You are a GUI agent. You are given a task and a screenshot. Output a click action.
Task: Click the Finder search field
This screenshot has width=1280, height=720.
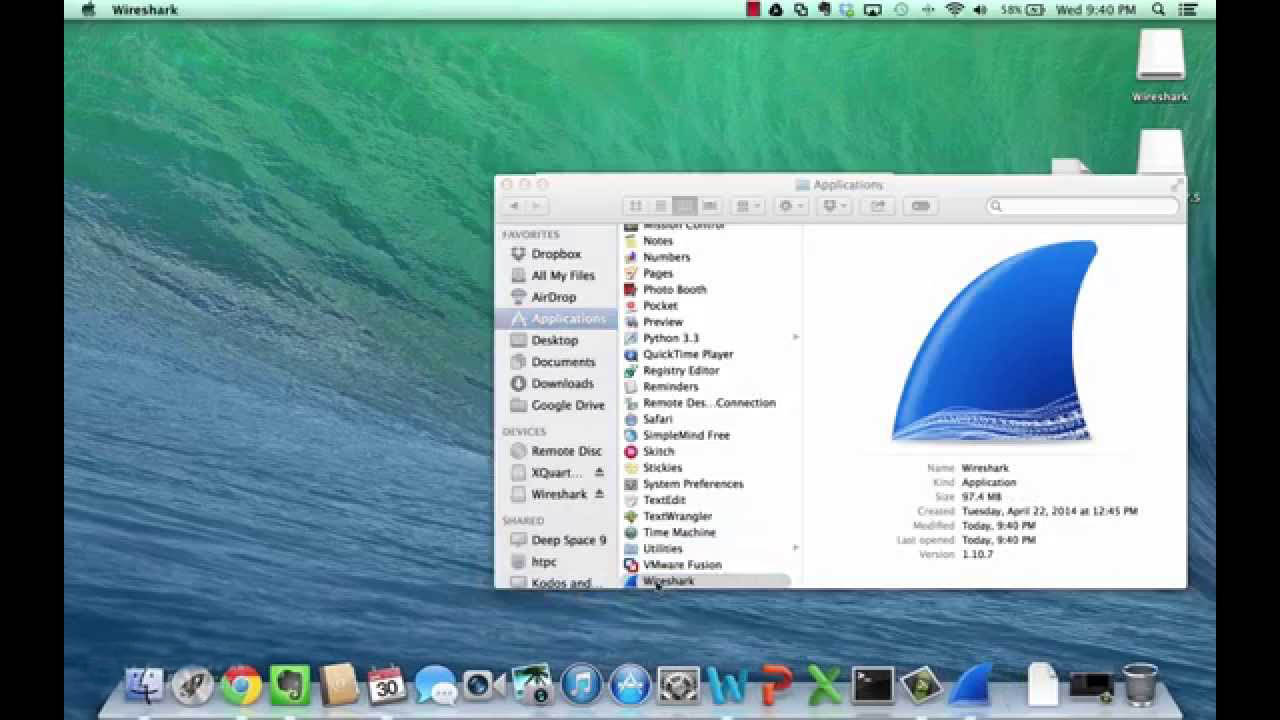[1083, 206]
